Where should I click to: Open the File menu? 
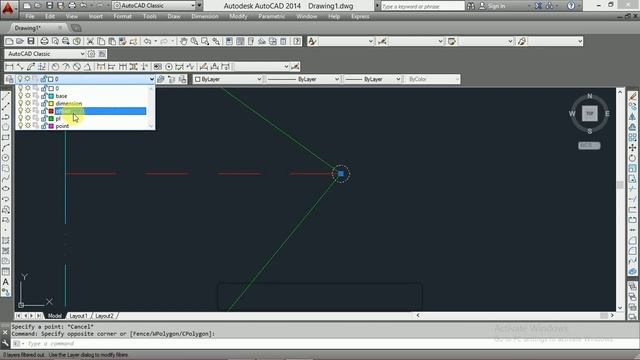pos(30,17)
